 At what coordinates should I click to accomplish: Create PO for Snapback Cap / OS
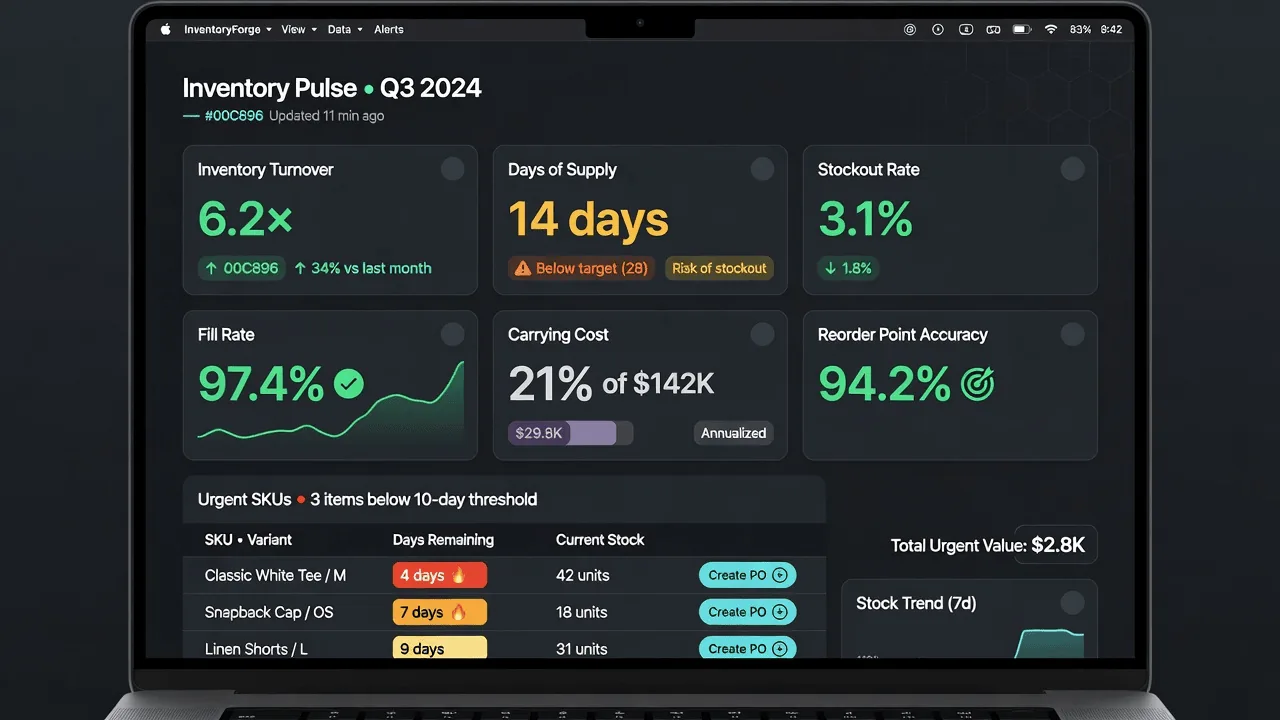click(747, 612)
